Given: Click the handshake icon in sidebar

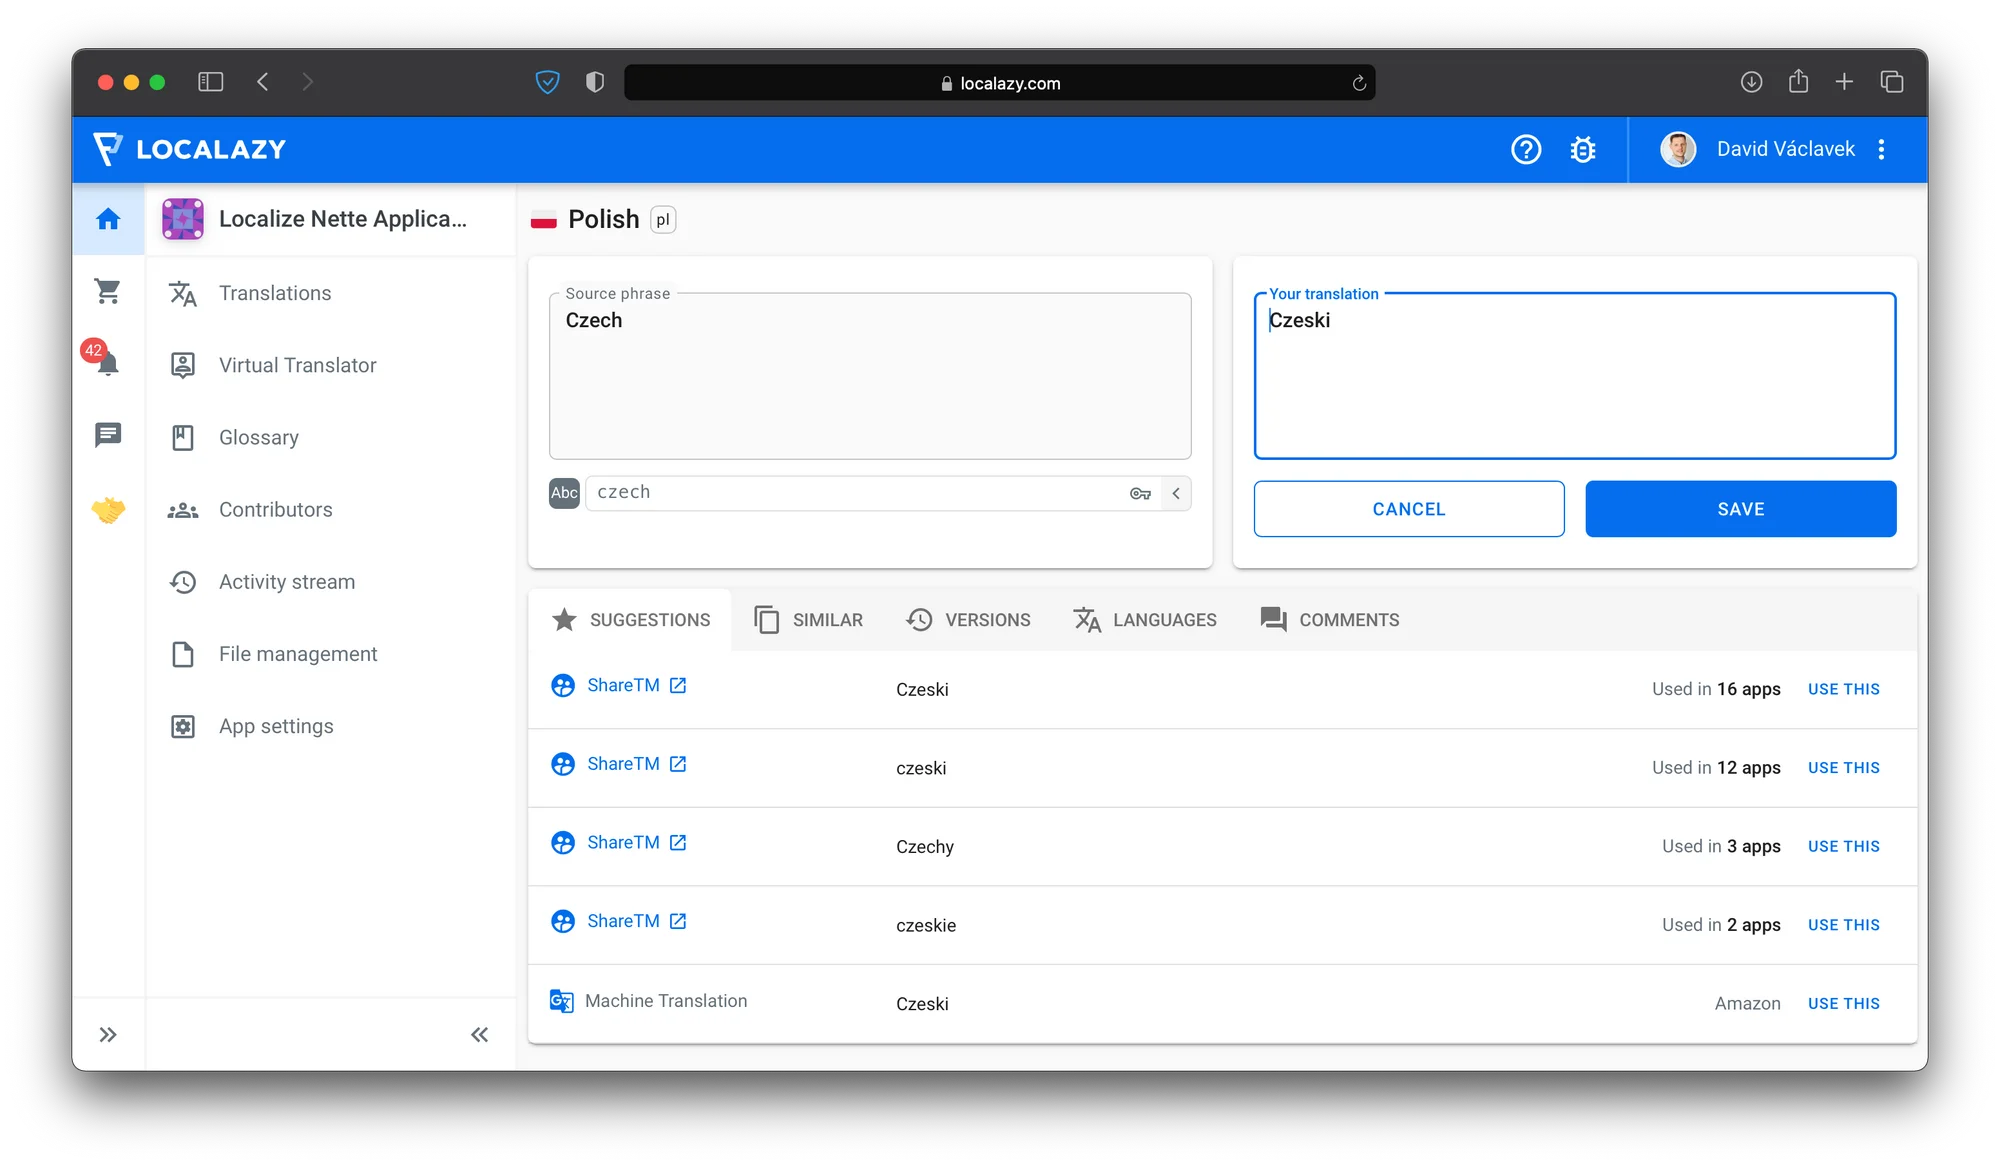Looking at the screenshot, I should coord(107,510).
